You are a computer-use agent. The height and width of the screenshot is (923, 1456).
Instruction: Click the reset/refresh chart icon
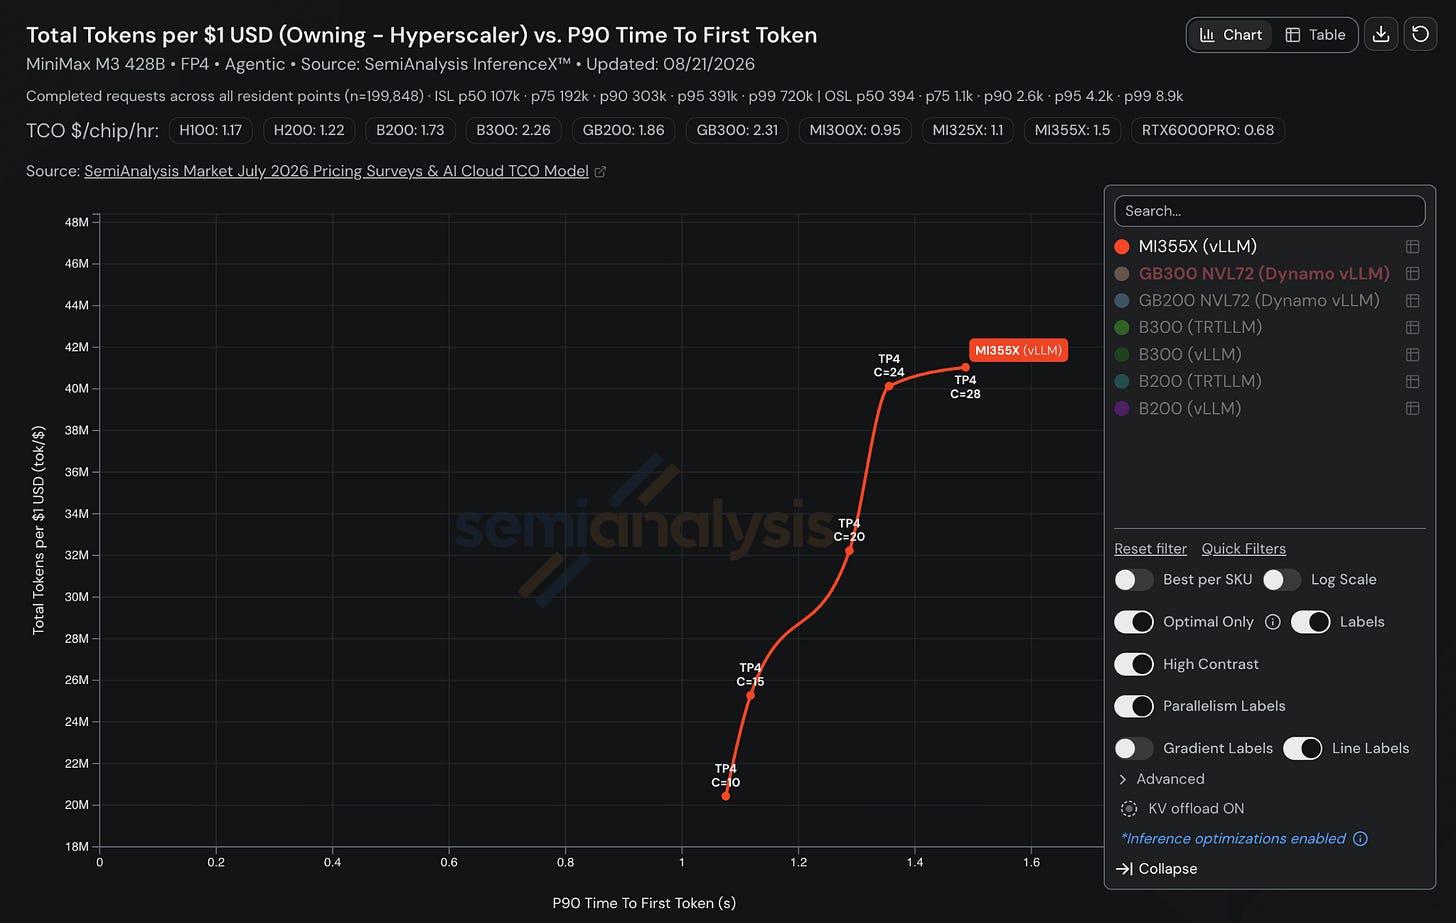click(1420, 34)
